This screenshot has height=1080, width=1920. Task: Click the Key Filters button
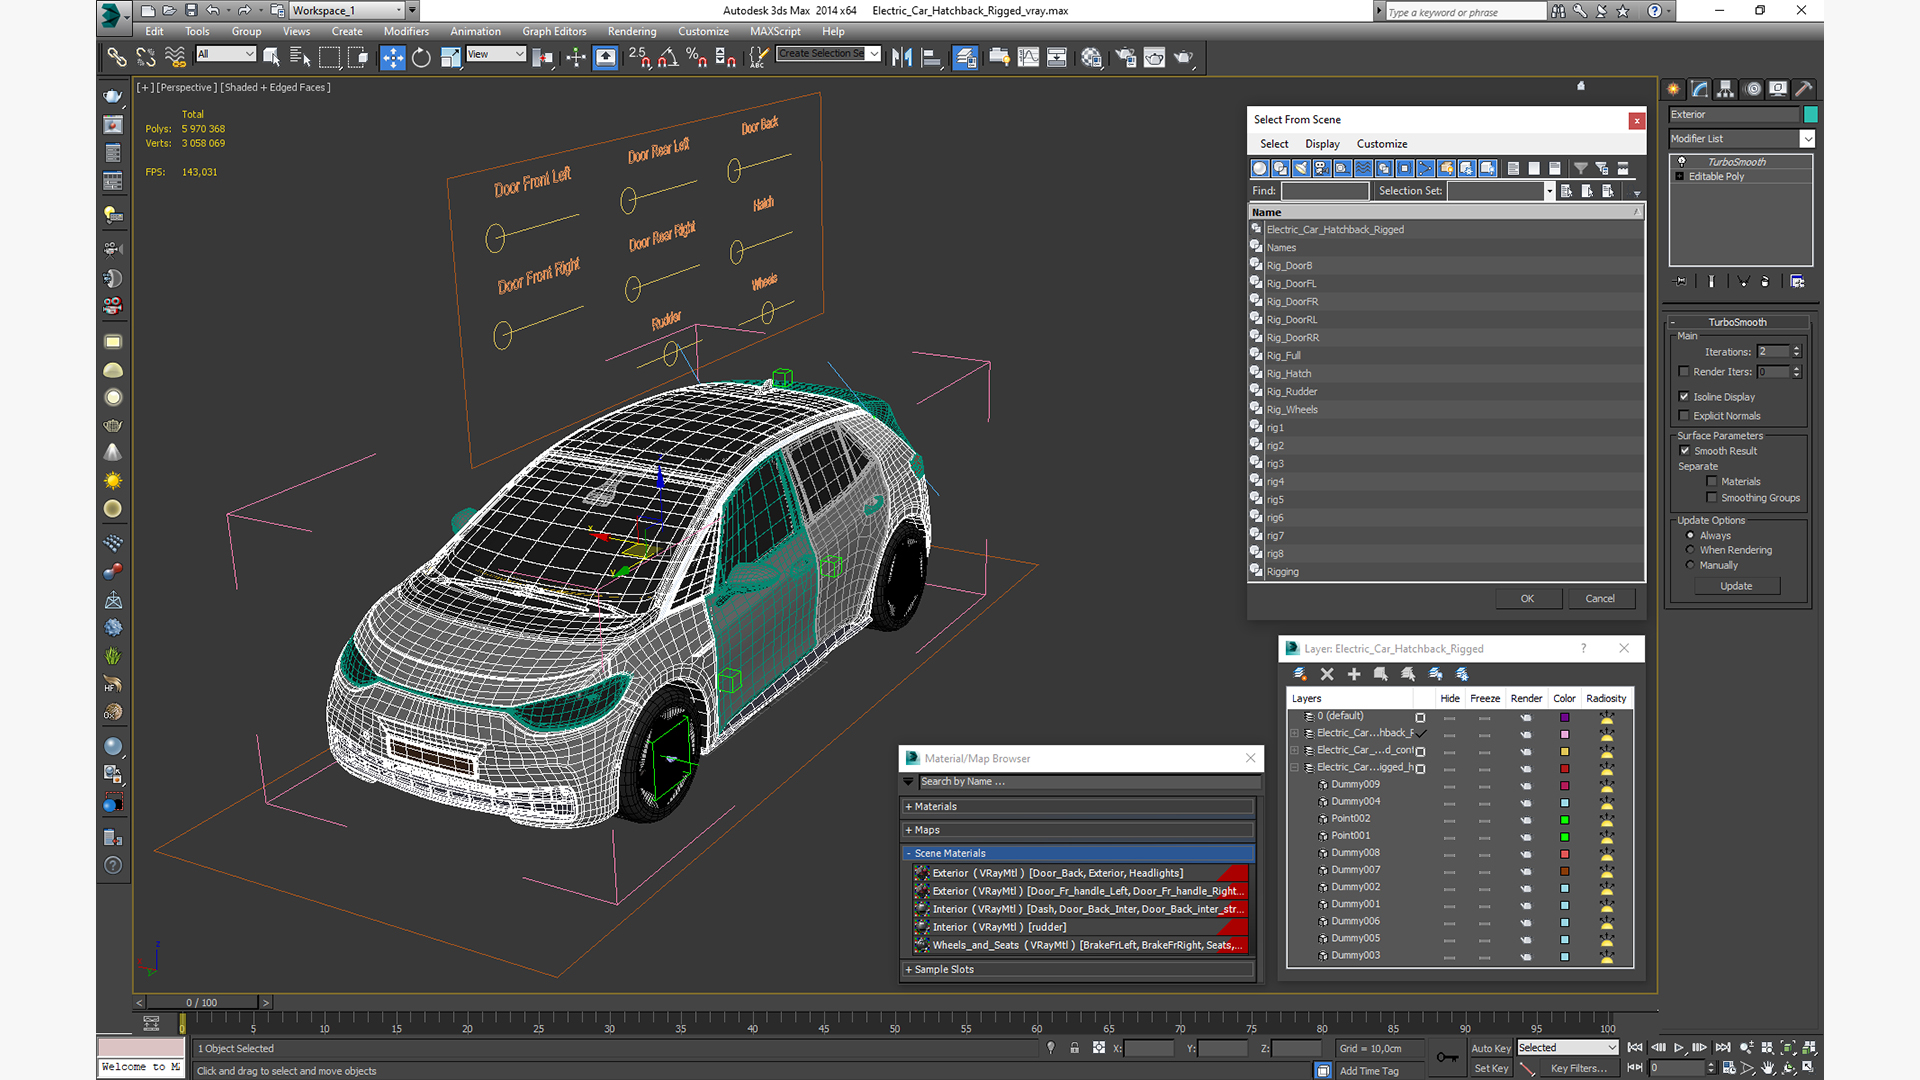point(1579,1069)
